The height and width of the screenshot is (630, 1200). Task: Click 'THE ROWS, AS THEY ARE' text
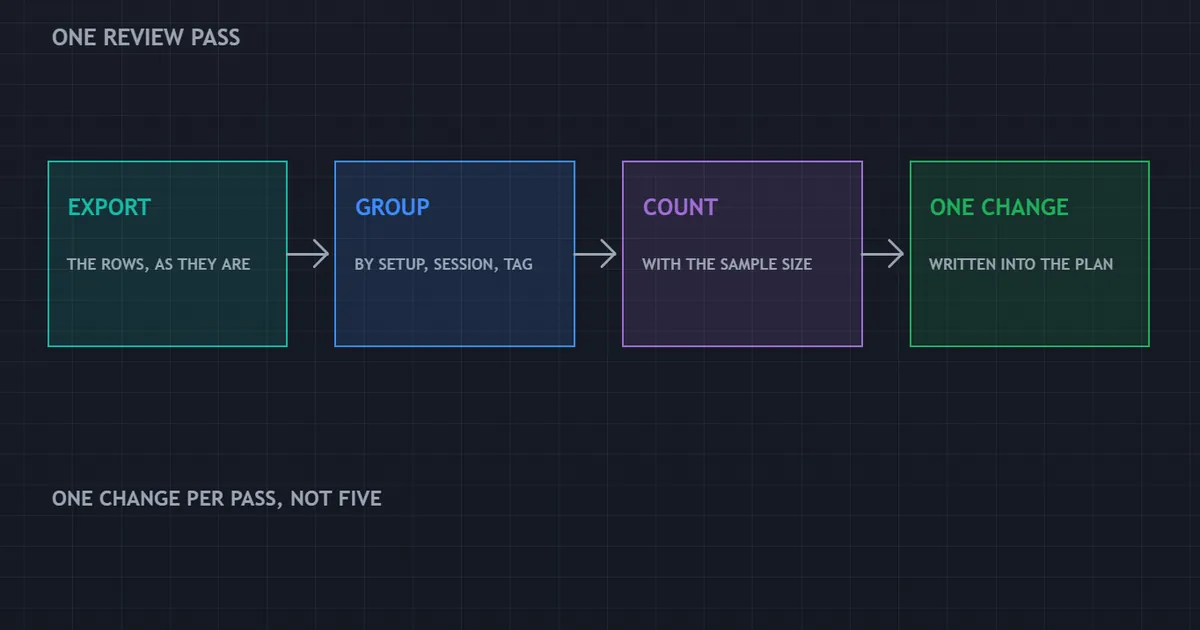click(x=159, y=264)
